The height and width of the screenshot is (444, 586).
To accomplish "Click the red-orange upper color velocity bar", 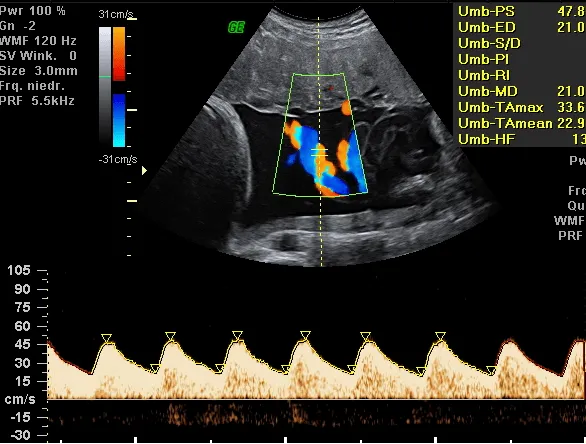I will click(119, 54).
